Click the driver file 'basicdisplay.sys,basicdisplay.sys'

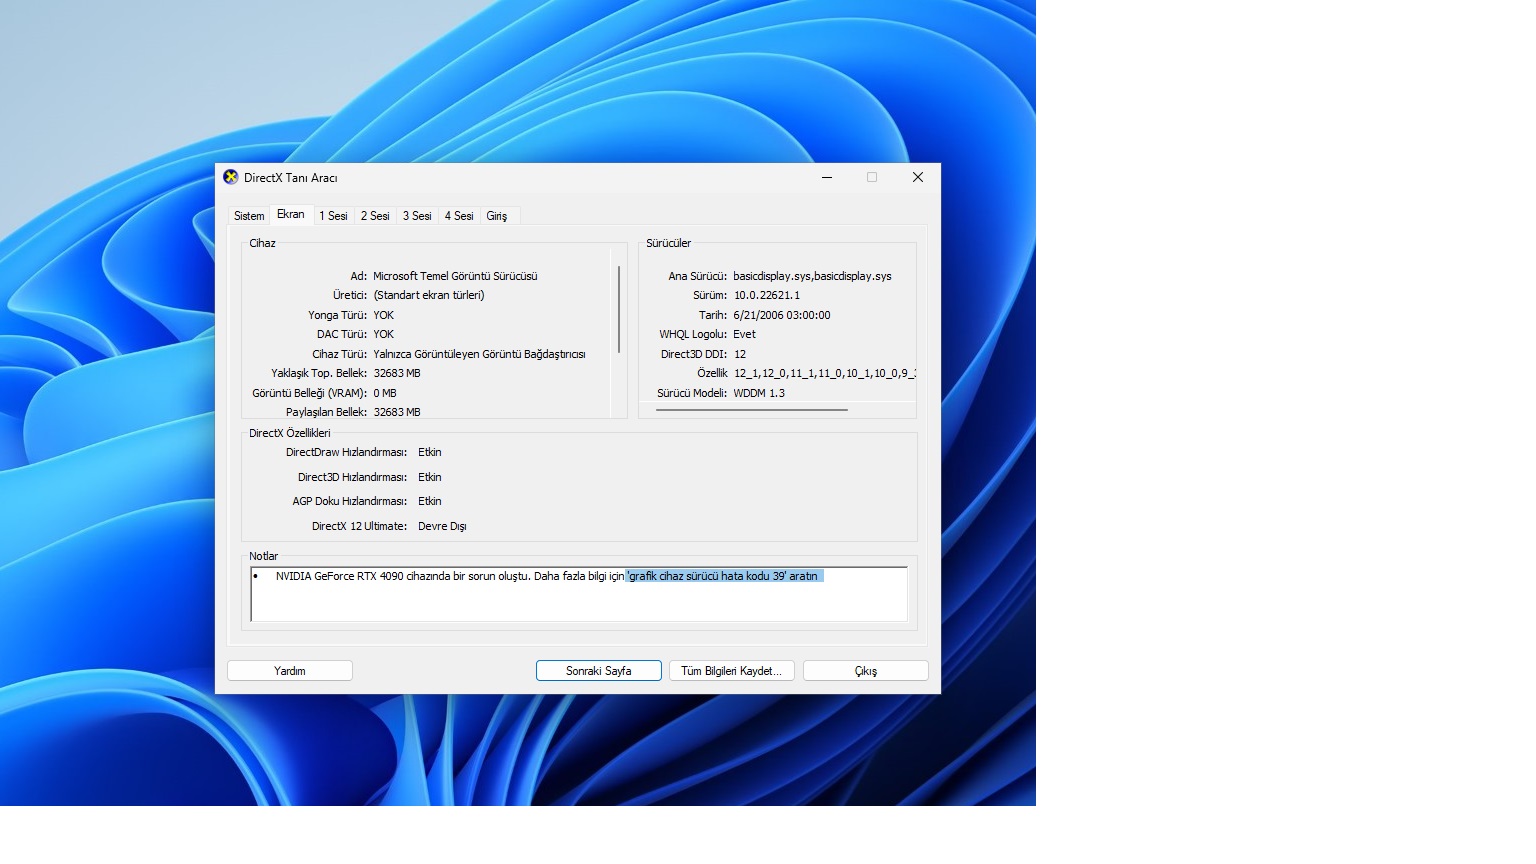coord(812,276)
